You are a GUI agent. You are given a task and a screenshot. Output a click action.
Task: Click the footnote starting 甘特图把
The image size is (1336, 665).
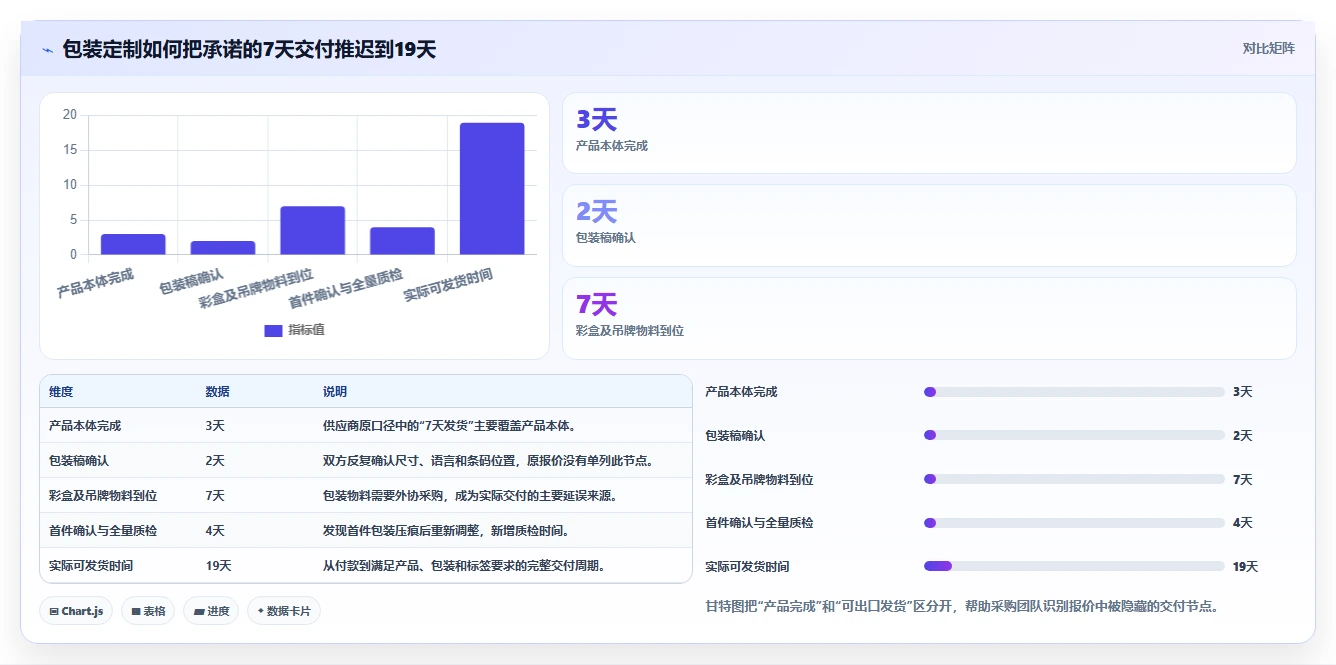tap(962, 606)
